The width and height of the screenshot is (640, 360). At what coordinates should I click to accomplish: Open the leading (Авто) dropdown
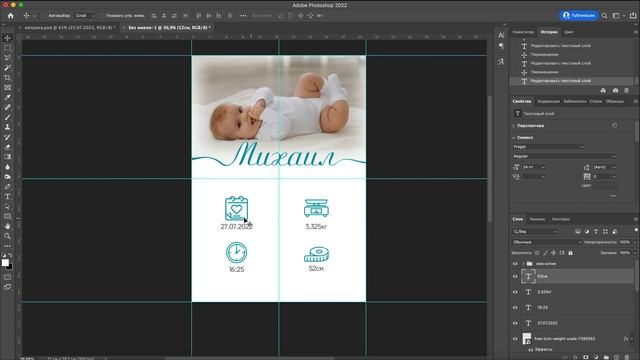click(x=614, y=167)
